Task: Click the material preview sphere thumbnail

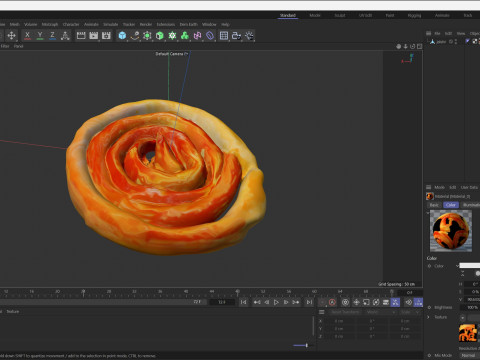Action: point(451,231)
